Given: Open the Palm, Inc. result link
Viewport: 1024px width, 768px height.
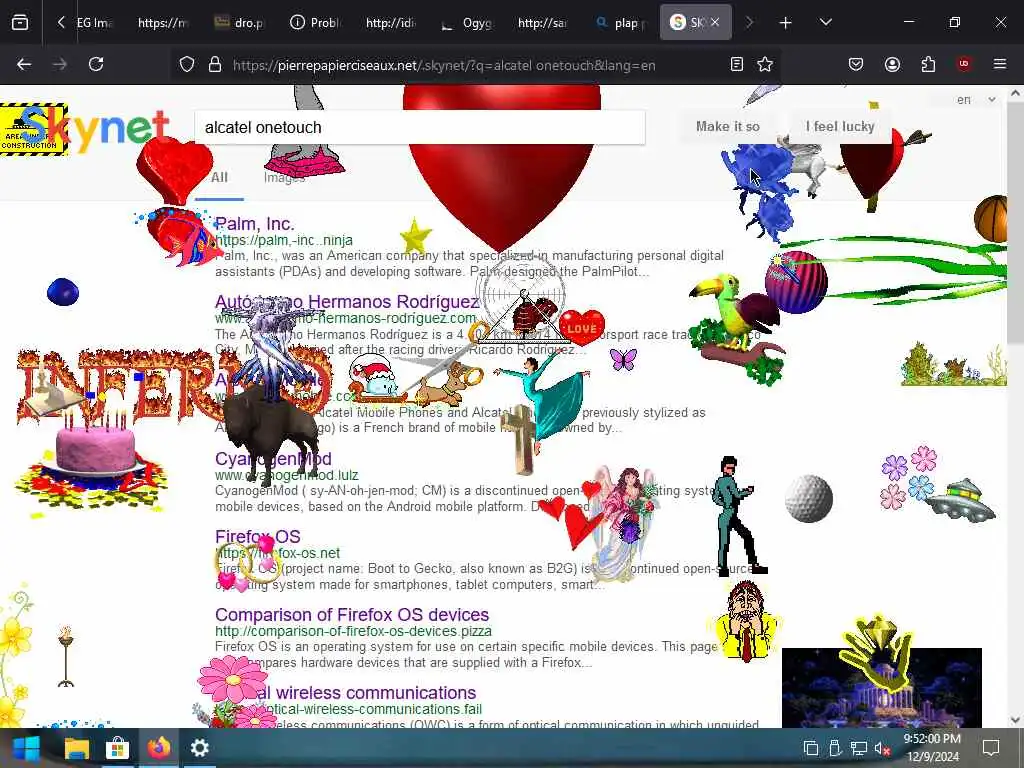Looking at the screenshot, I should click(x=255, y=224).
